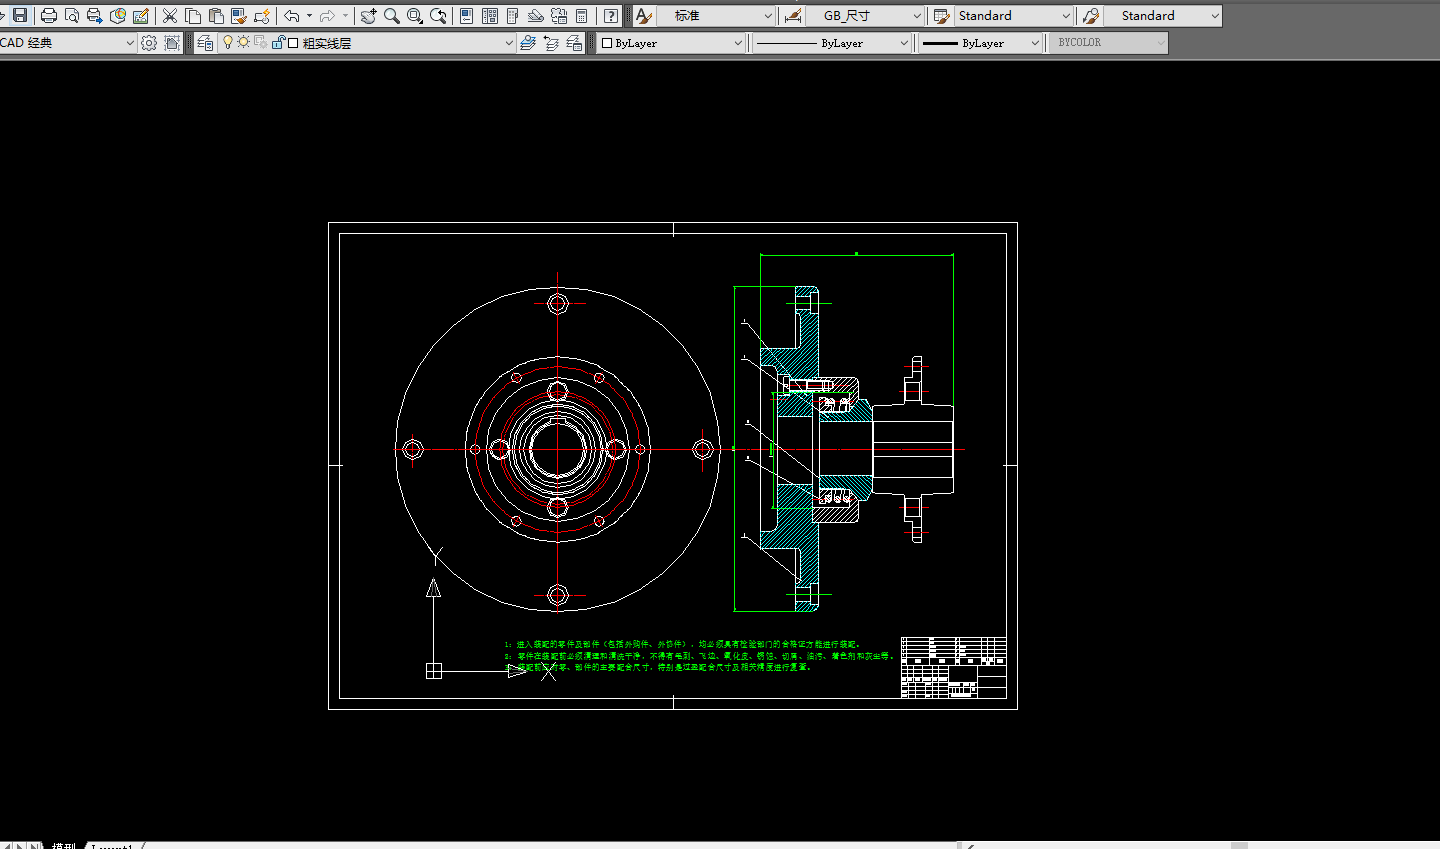Viewport: 1440px width, 849px height.
Task: Open the ByLayer color control dropdown
Action: point(672,43)
